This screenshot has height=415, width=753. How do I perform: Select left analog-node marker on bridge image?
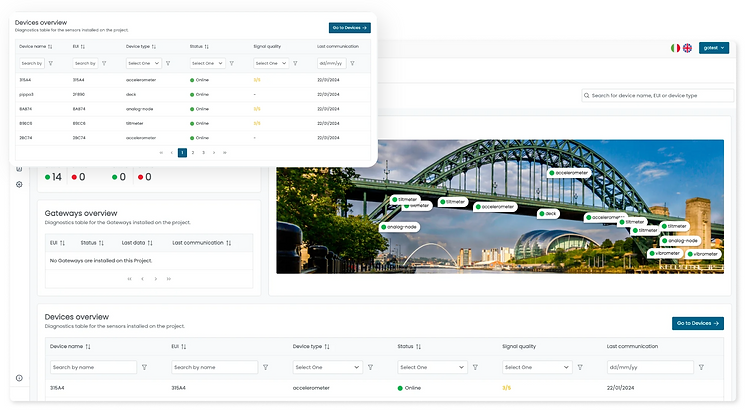(x=400, y=227)
